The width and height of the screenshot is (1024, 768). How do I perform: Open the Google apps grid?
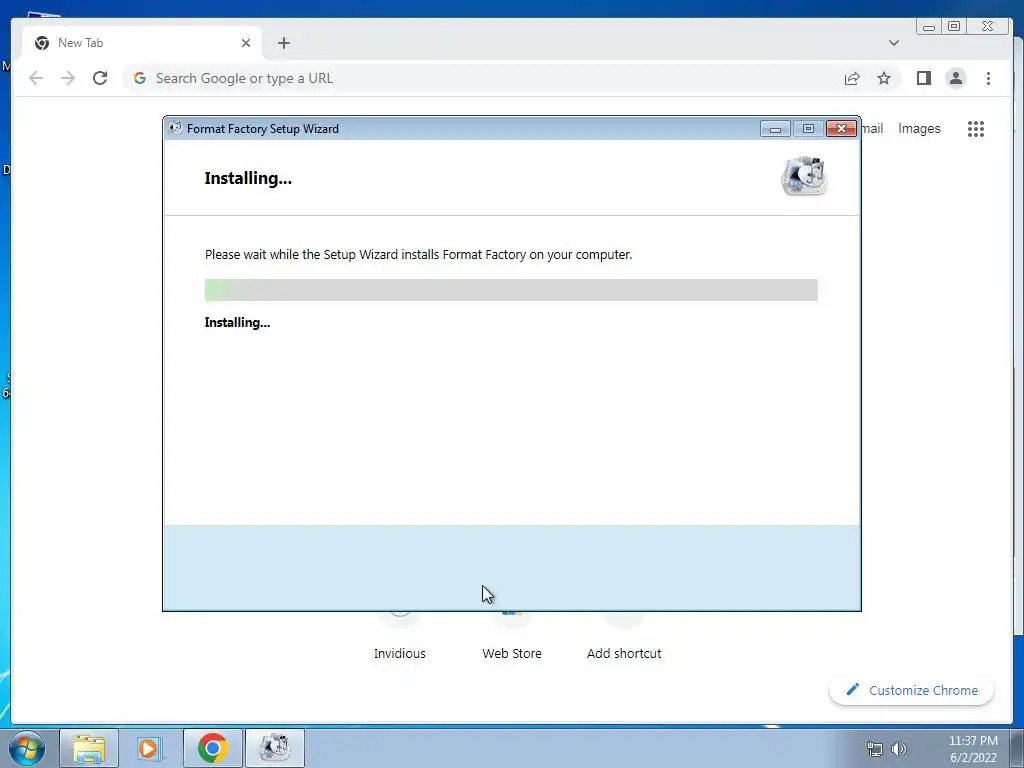(976, 129)
